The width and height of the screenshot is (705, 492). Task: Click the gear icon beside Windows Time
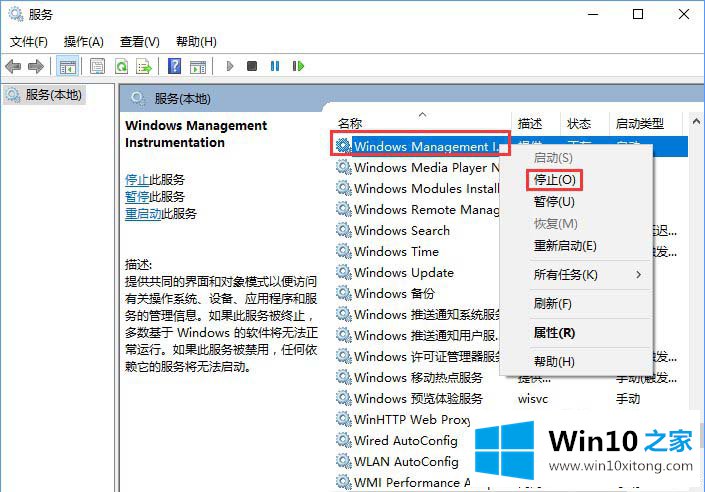click(344, 251)
